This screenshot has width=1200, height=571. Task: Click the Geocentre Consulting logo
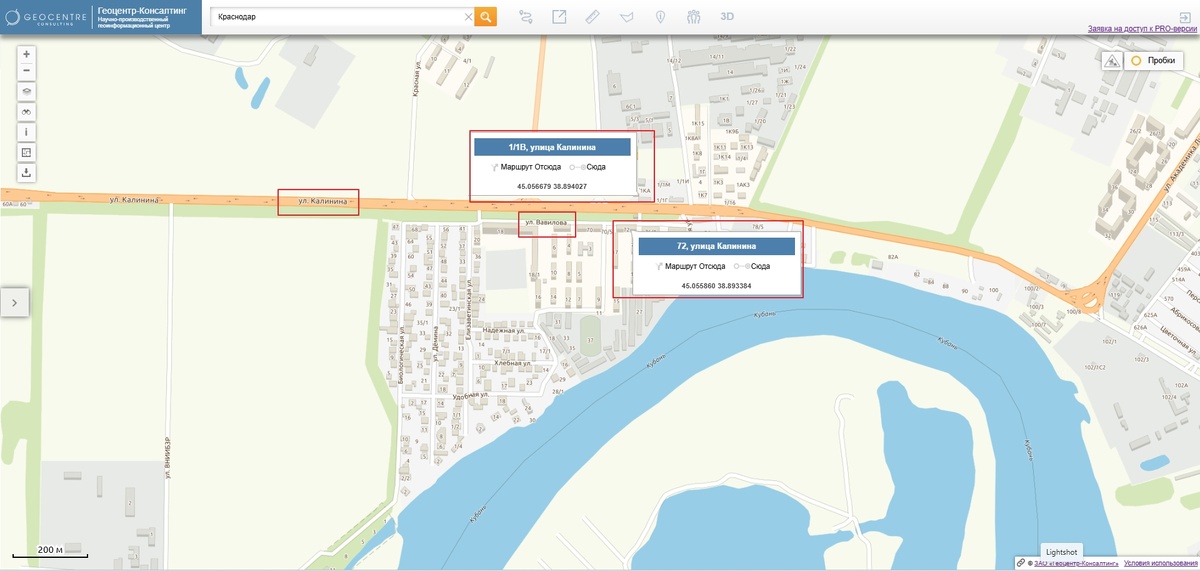(x=48, y=17)
